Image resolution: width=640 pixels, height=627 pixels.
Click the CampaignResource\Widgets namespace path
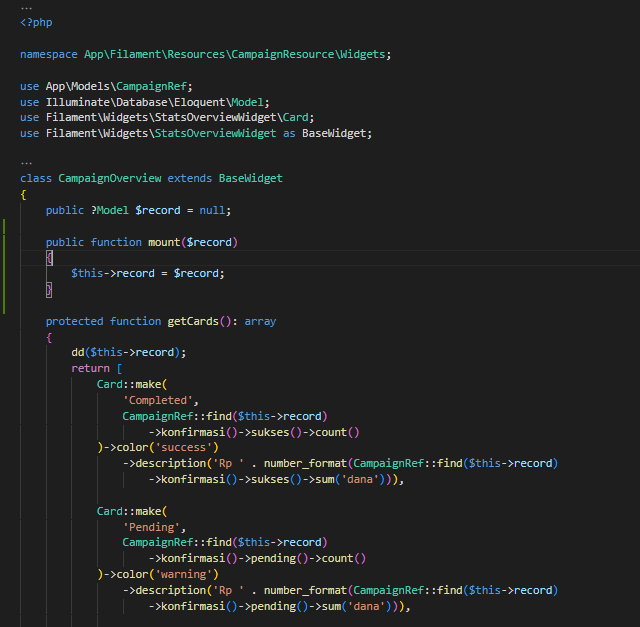coord(308,54)
